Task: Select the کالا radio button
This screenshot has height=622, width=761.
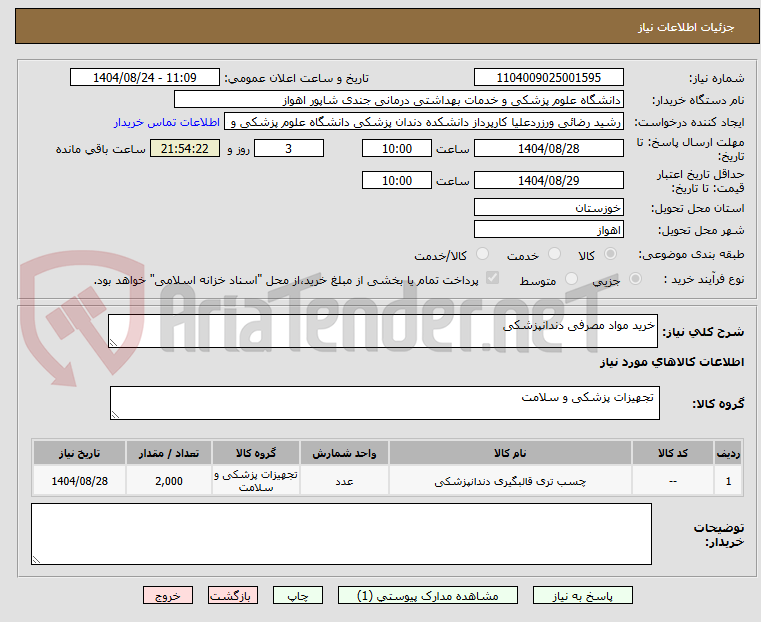Action: [611, 254]
